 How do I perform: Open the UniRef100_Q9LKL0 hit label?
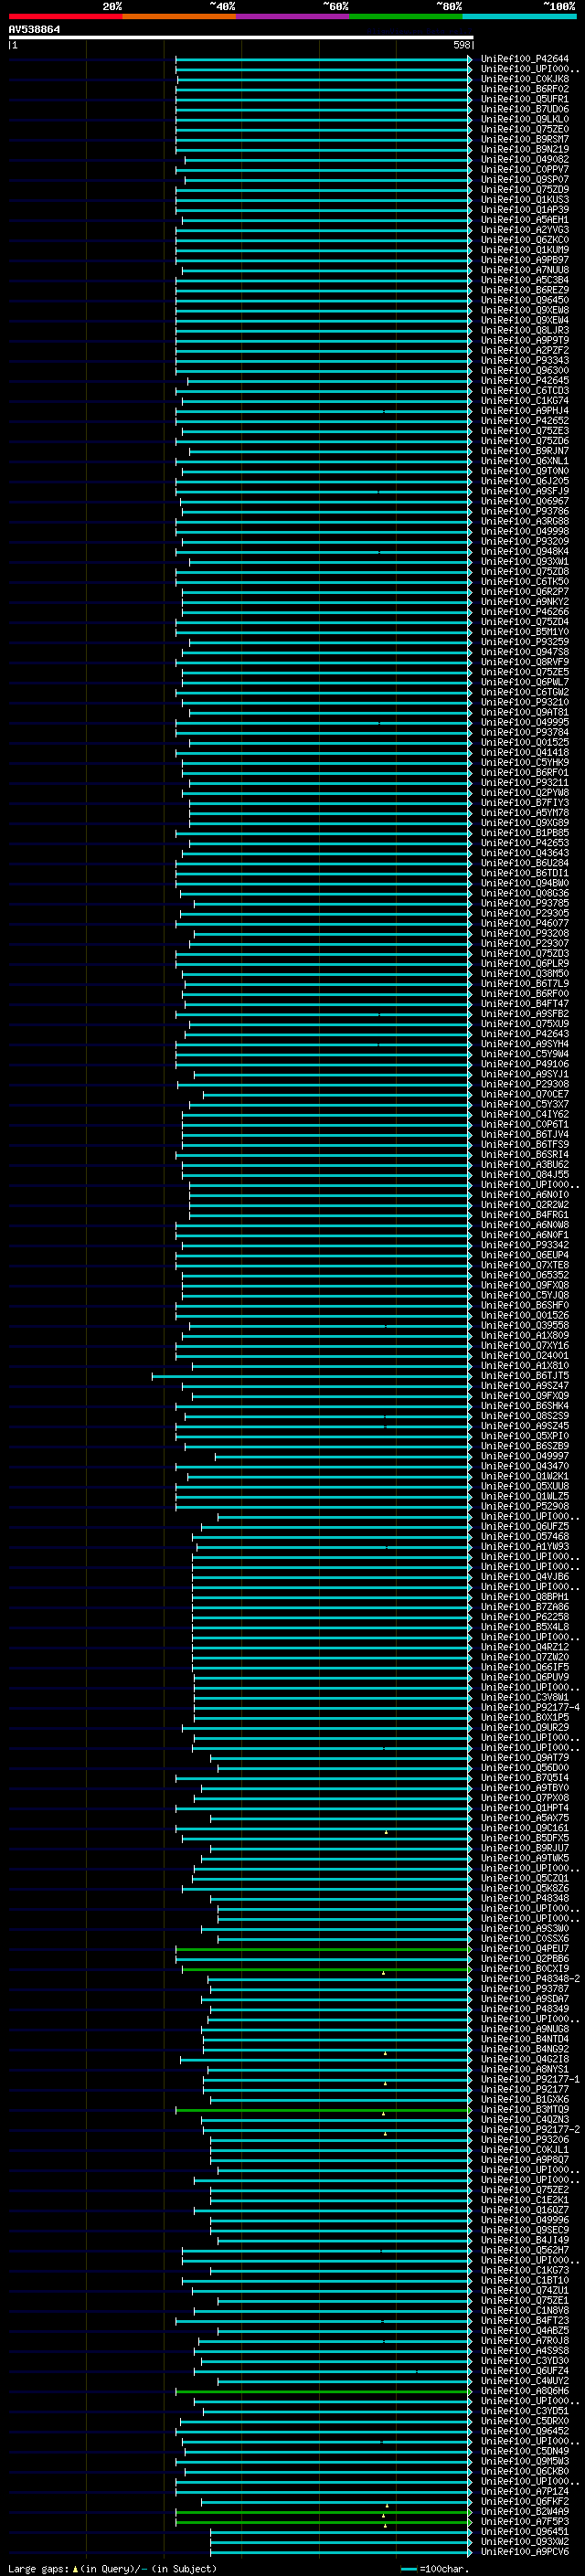(x=525, y=119)
